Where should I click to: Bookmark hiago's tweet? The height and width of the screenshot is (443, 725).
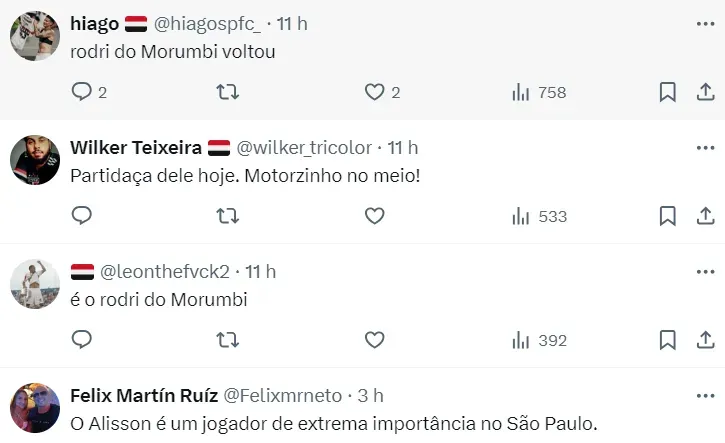668,92
